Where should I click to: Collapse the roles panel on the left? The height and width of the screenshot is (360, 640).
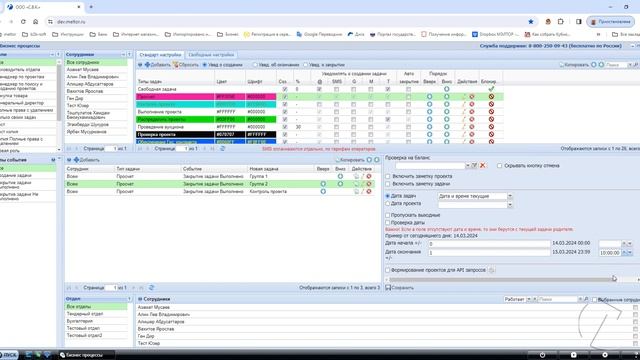52,54
